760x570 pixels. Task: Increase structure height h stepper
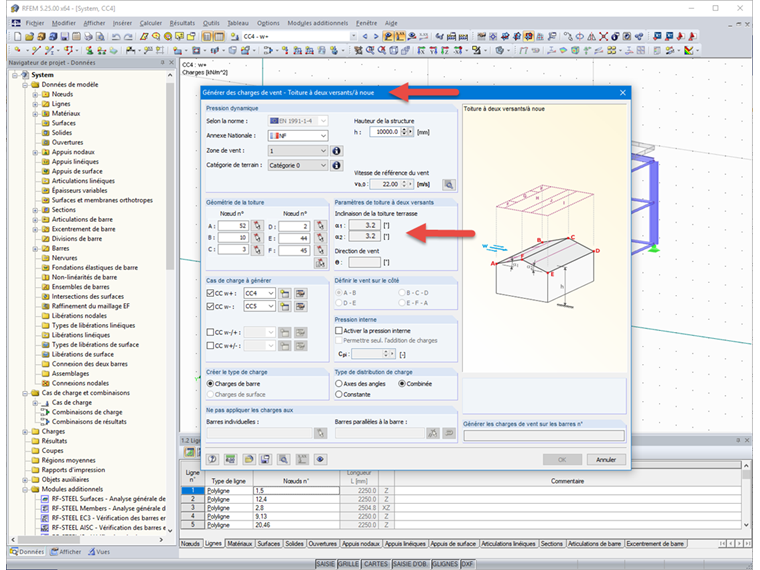click(404, 130)
